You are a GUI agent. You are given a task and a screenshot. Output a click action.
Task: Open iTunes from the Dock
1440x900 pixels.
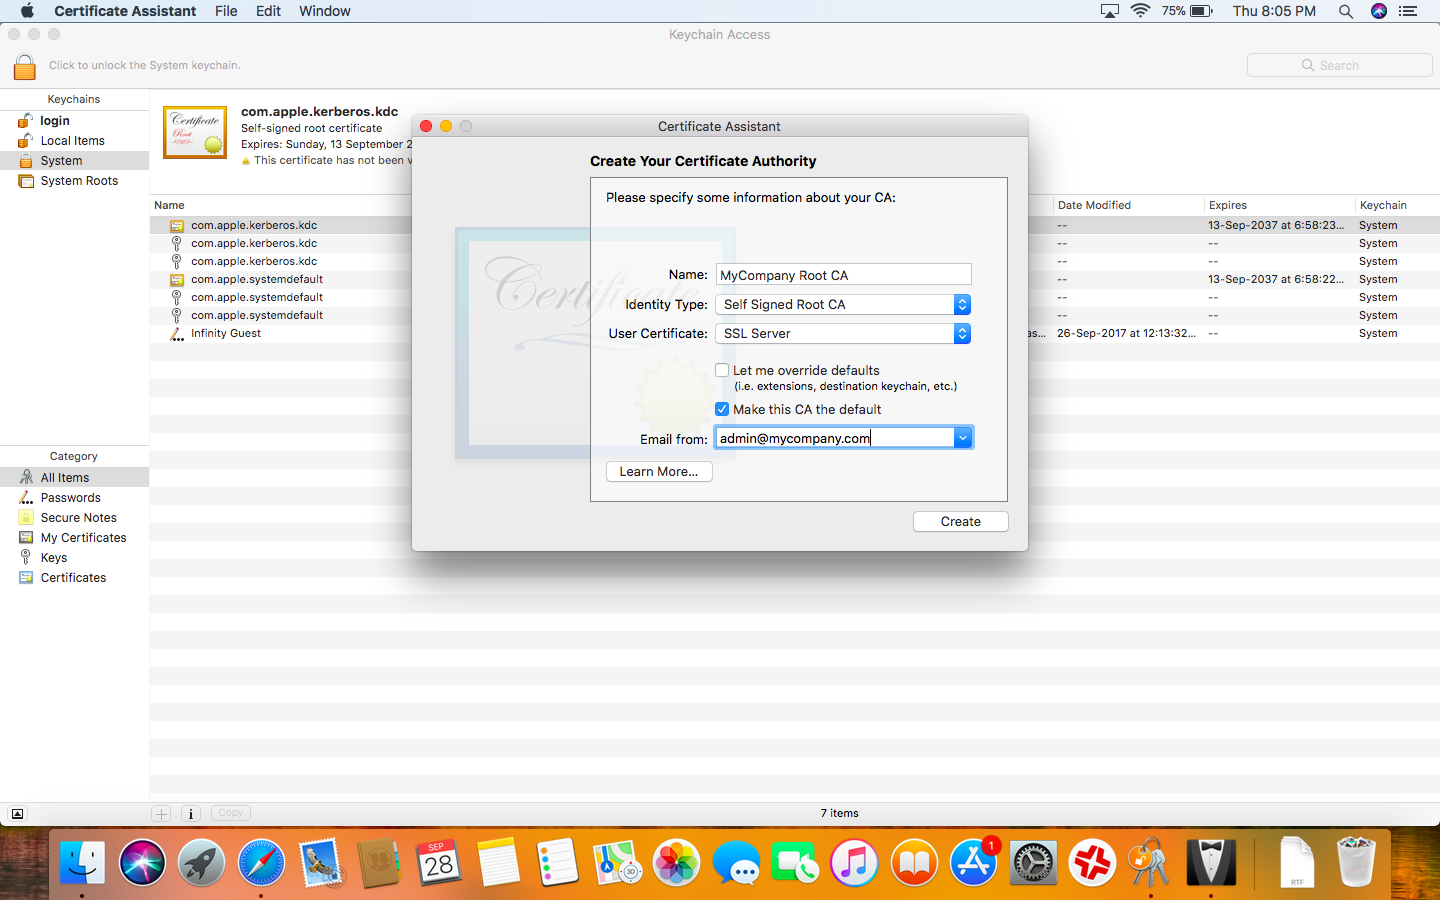click(x=855, y=862)
